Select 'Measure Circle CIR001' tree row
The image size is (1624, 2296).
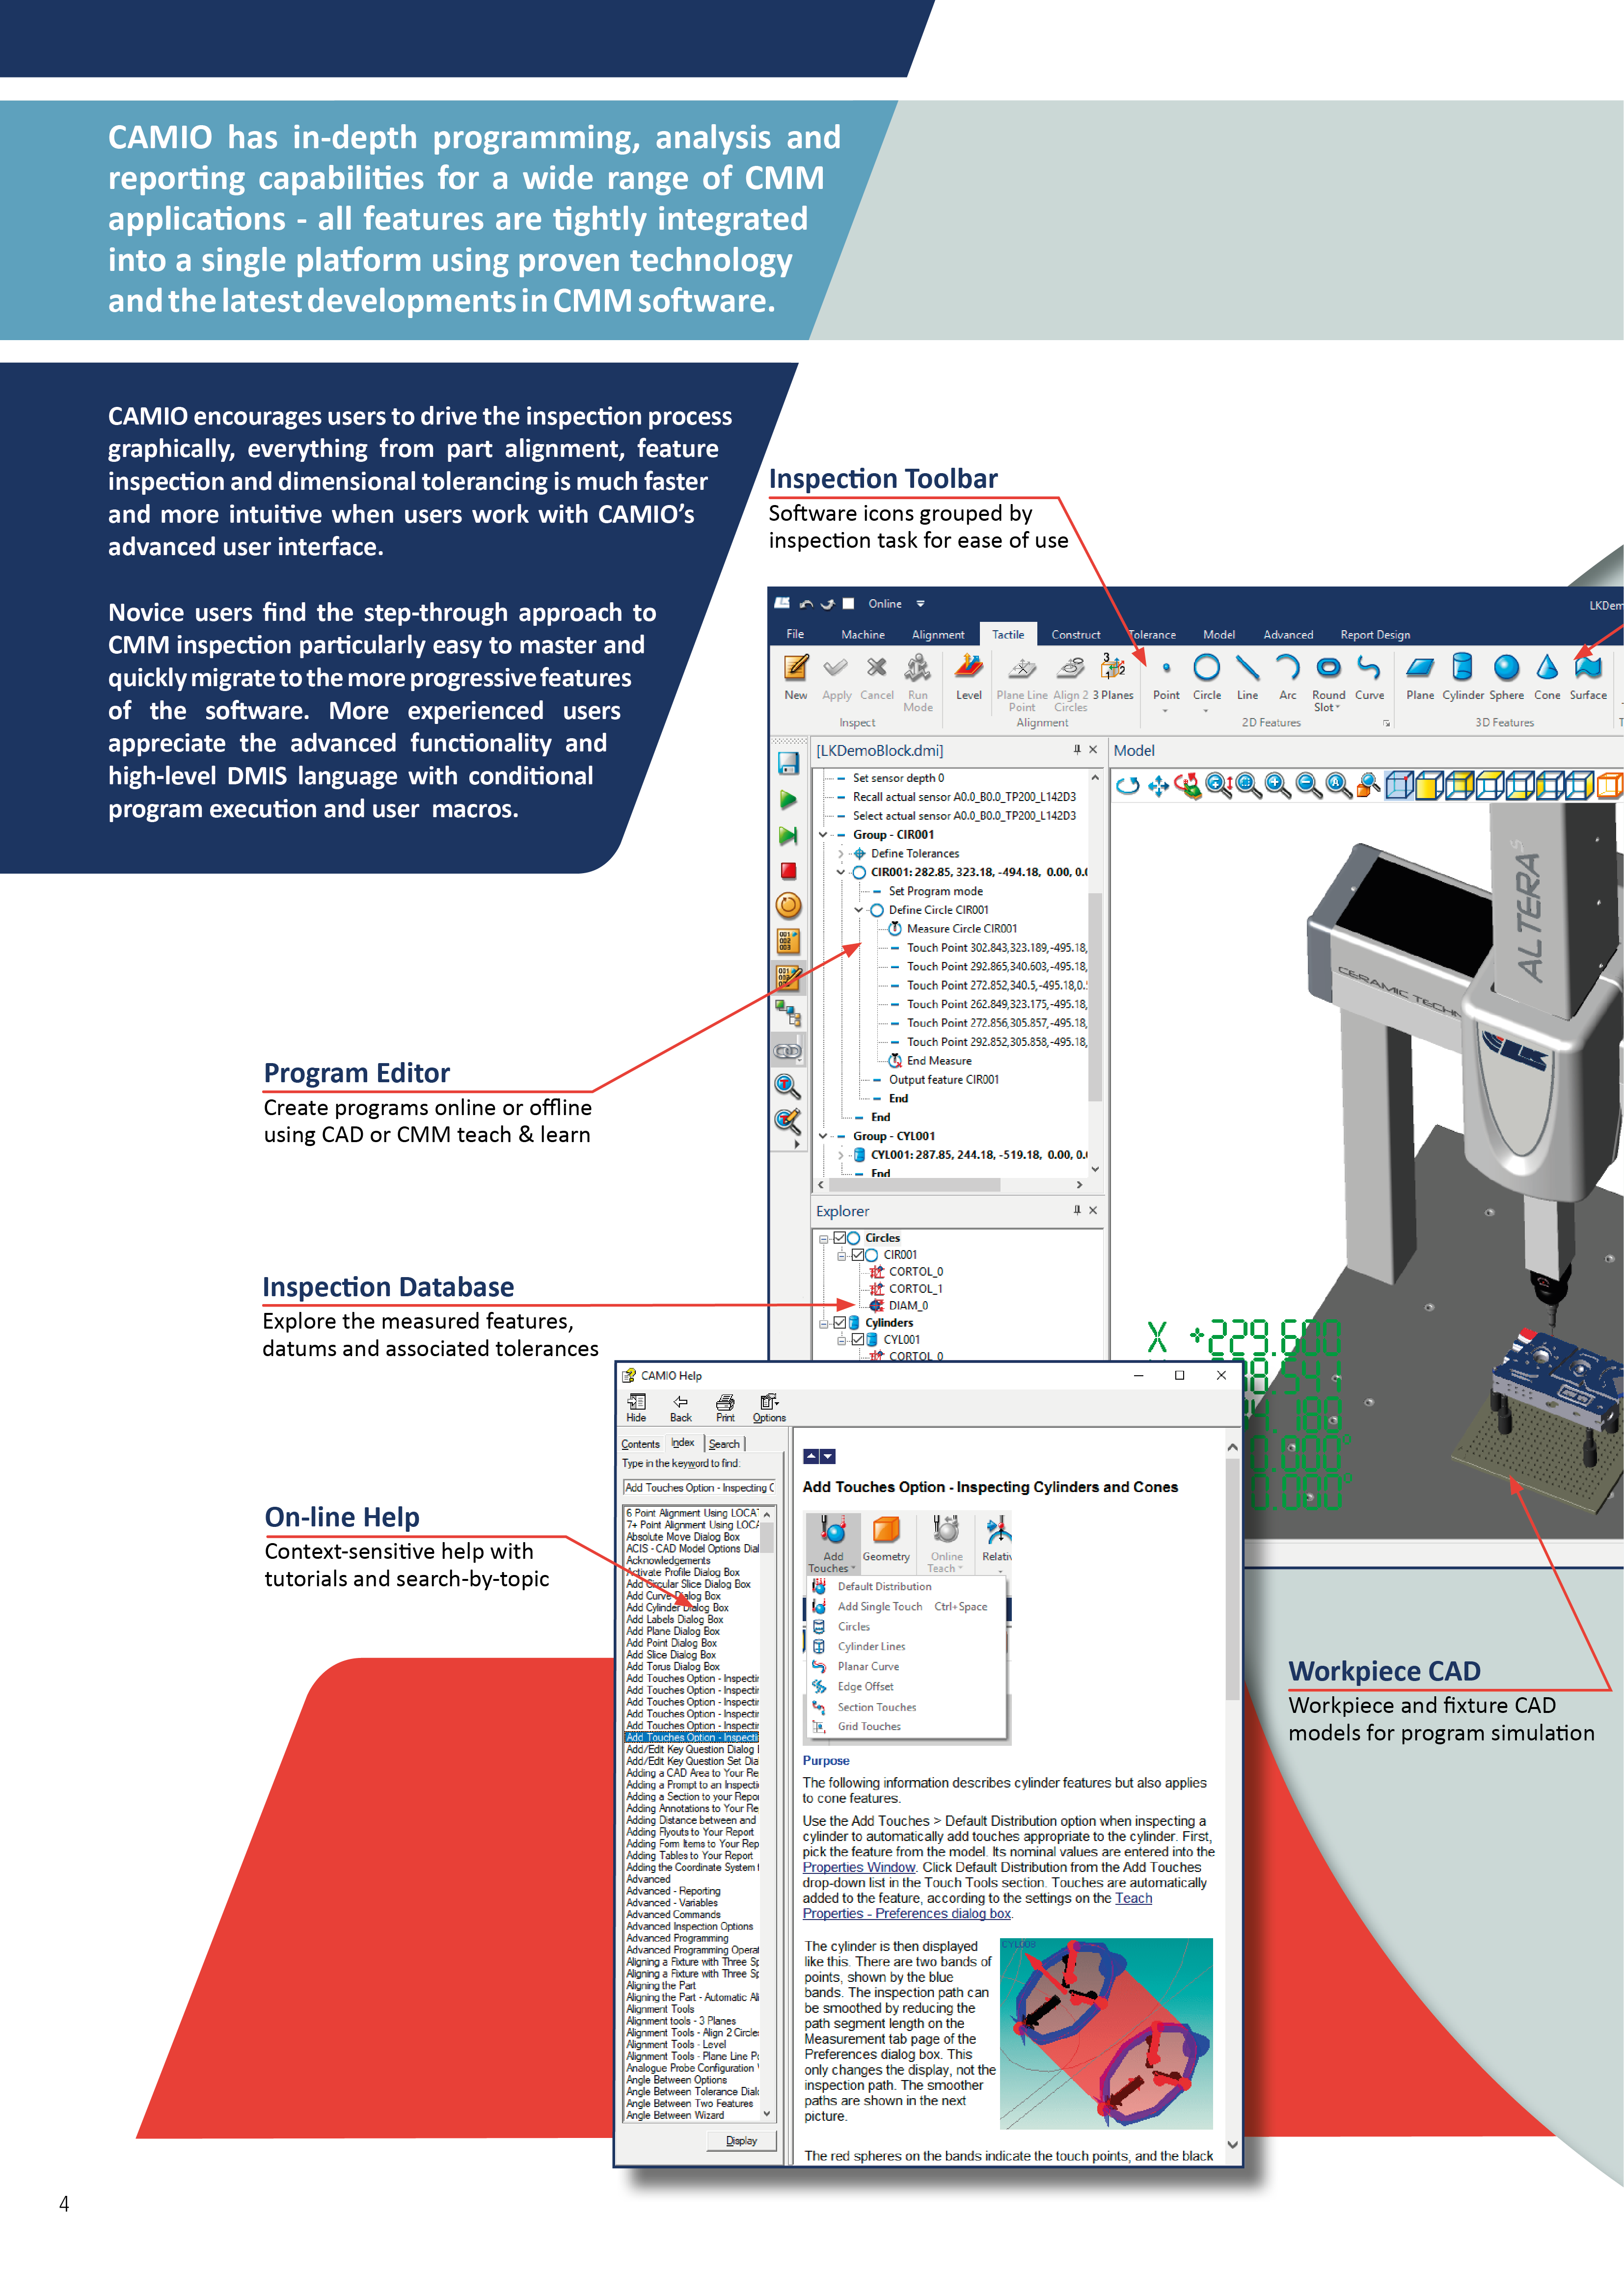(x=961, y=929)
